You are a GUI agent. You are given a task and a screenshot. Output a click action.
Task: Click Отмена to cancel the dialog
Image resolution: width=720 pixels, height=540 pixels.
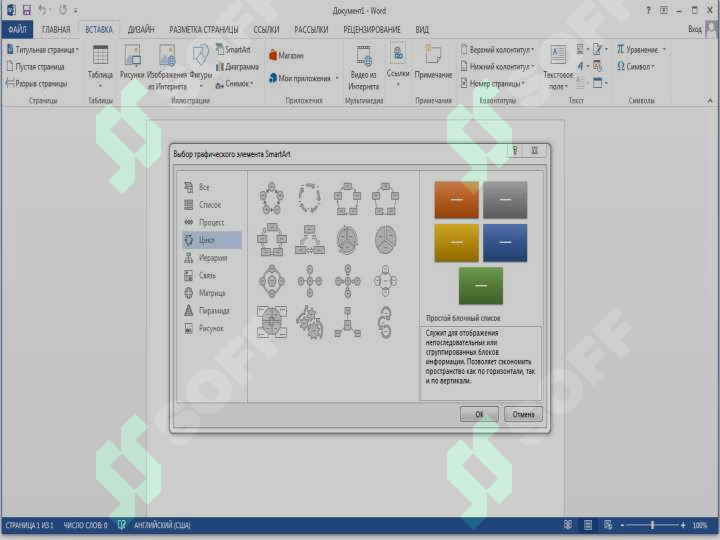point(523,414)
